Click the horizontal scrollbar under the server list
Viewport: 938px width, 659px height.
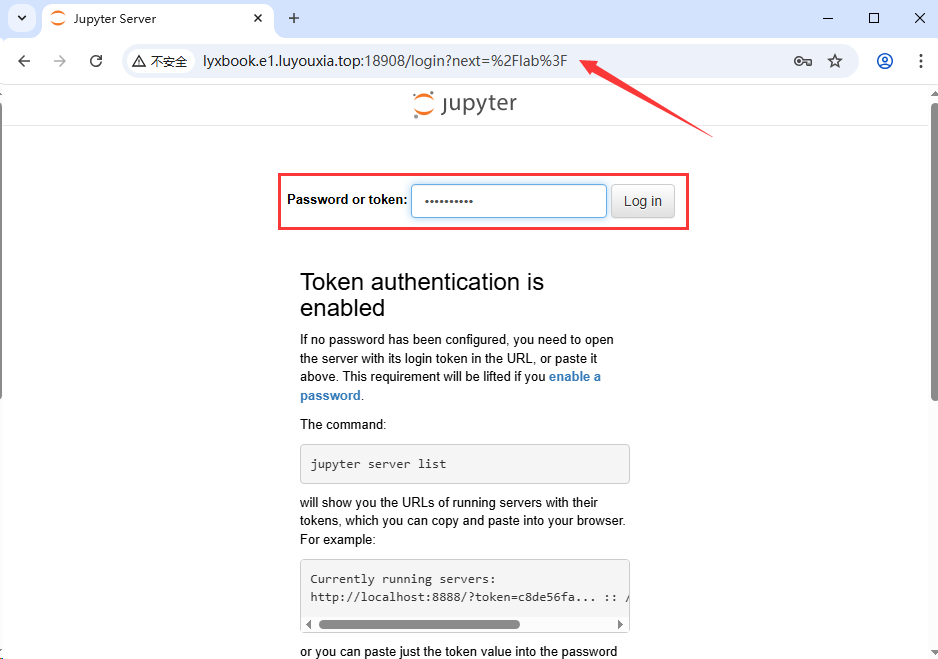pyautogui.click(x=419, y=624)
